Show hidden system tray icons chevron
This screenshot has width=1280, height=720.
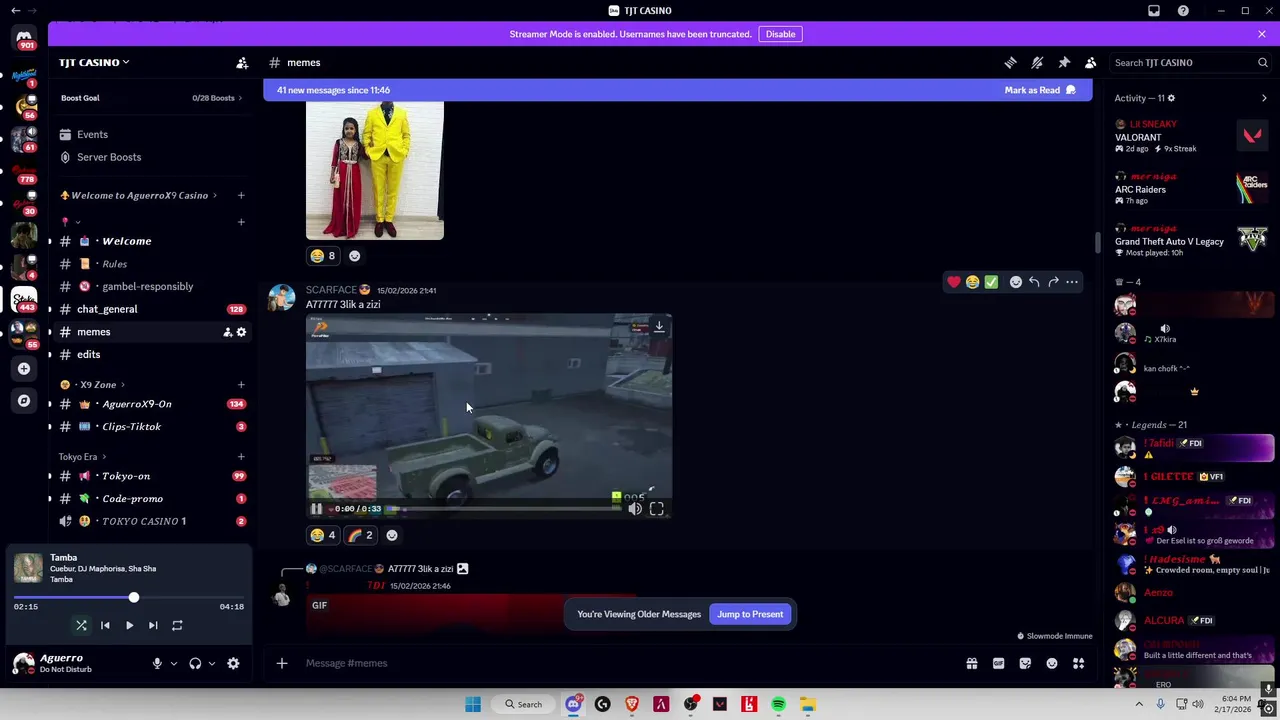pos(1139,704)
